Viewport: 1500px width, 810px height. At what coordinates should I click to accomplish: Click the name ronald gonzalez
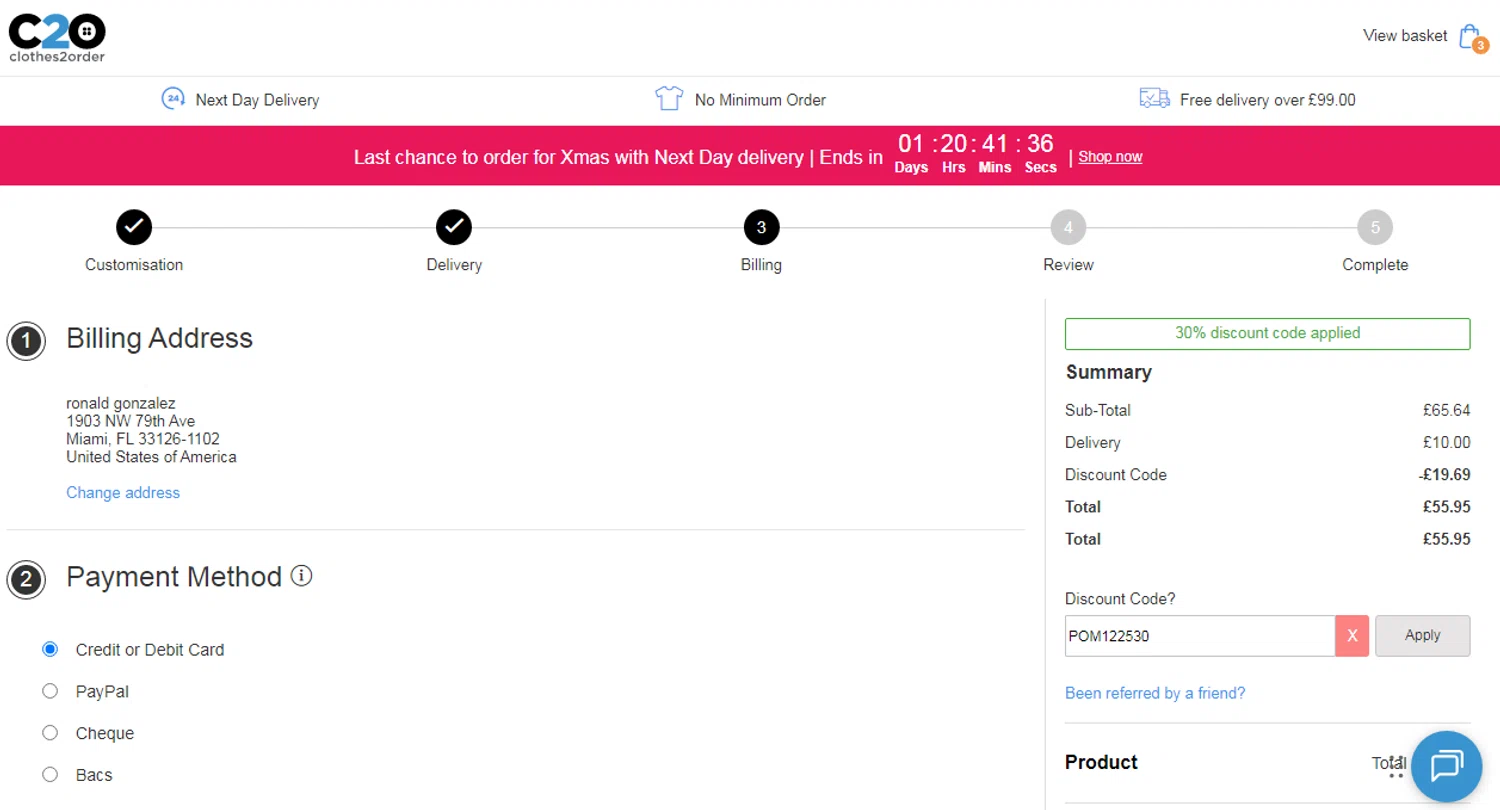(121, 403)
